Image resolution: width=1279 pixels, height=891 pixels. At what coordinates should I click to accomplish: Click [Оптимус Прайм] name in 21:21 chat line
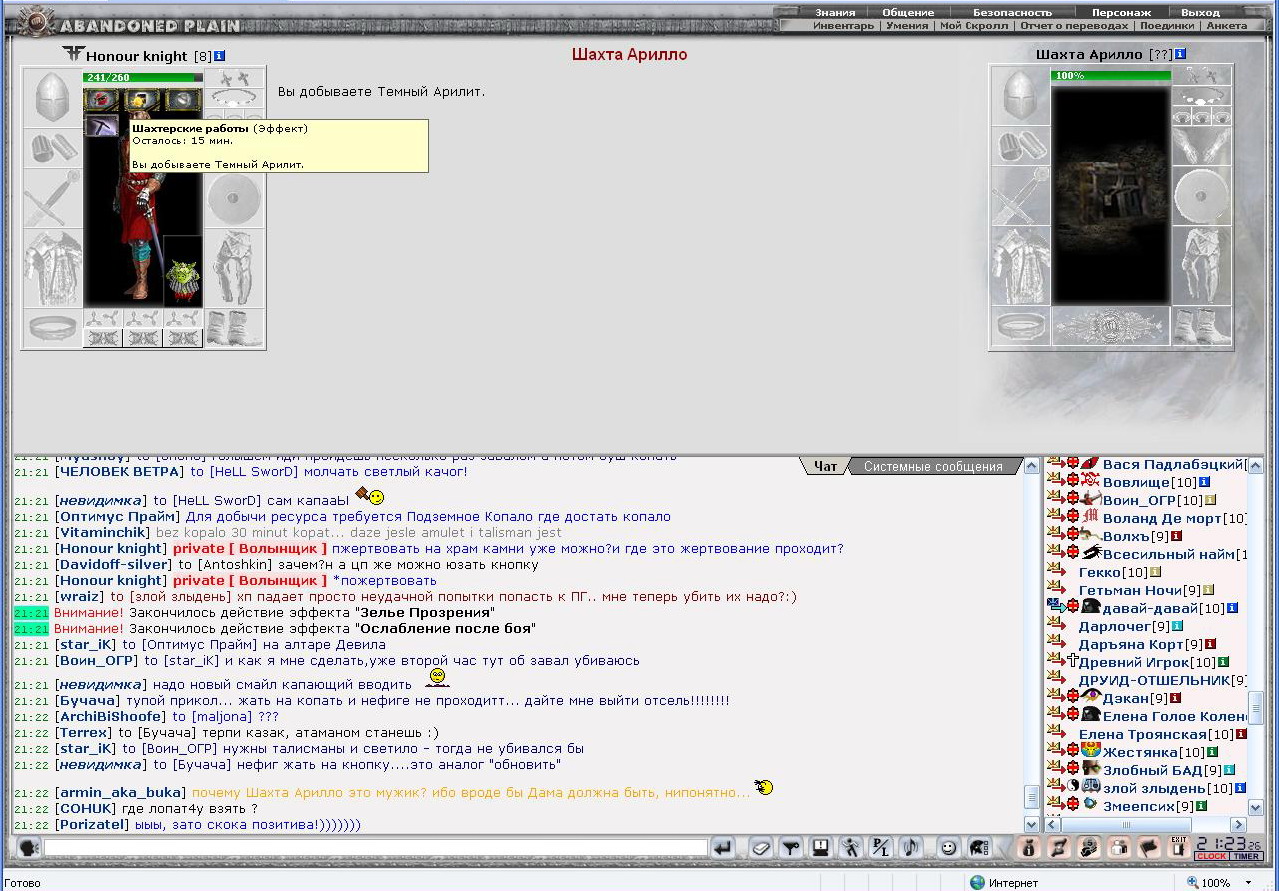(x=118, y=516)
